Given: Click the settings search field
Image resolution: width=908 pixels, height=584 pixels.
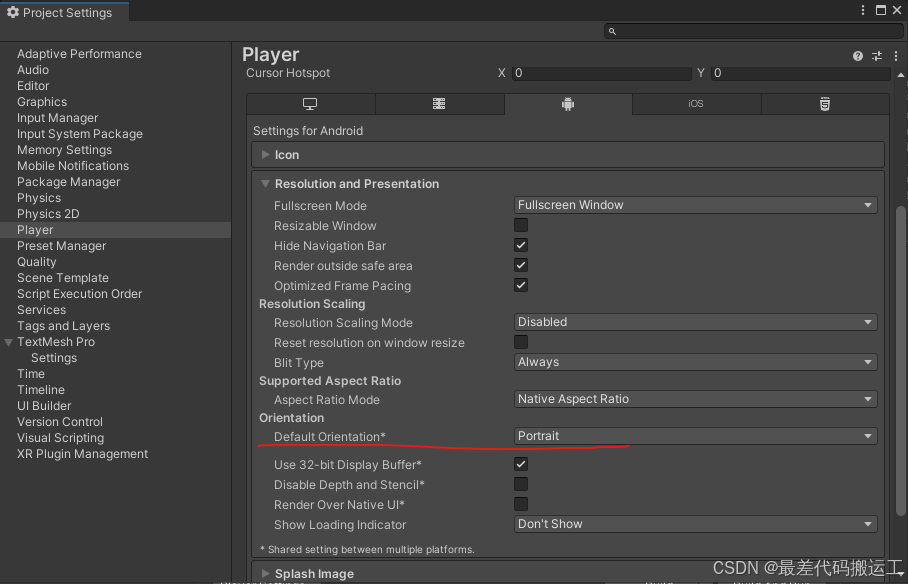Looking at the screenshot, I should coord(752,31).
